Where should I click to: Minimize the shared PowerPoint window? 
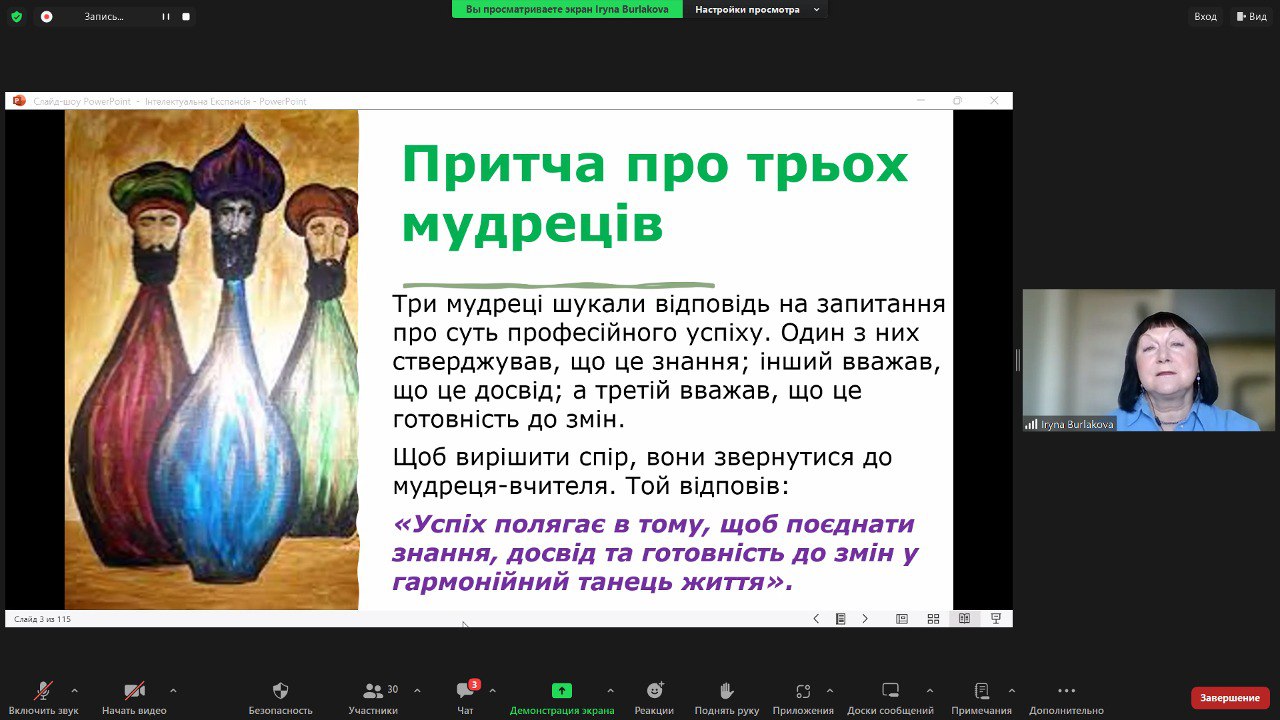921,101
